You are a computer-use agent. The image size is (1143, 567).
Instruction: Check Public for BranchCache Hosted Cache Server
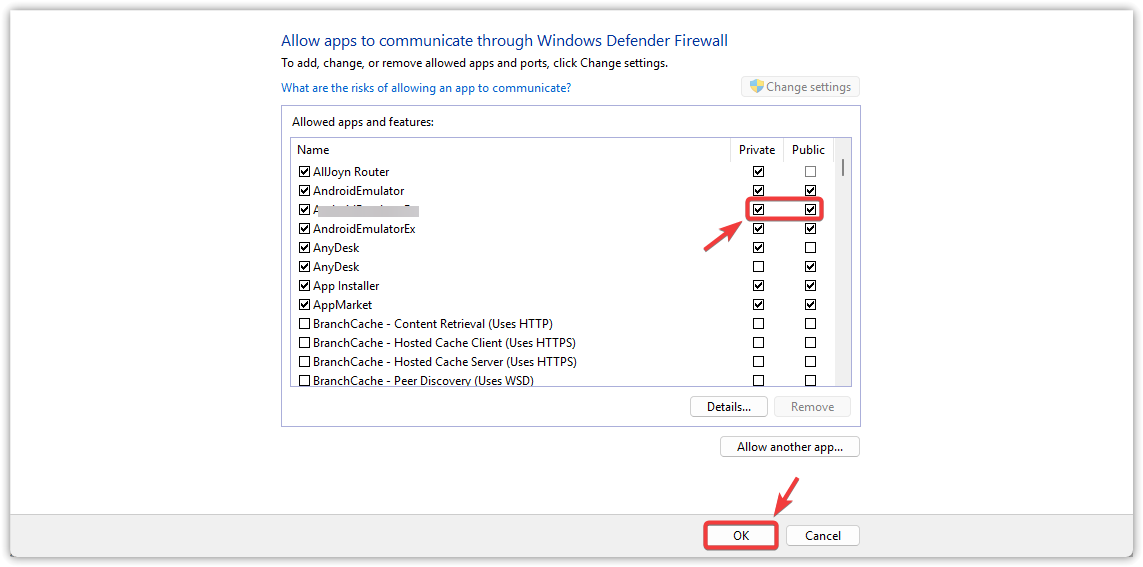coord(810,362)
